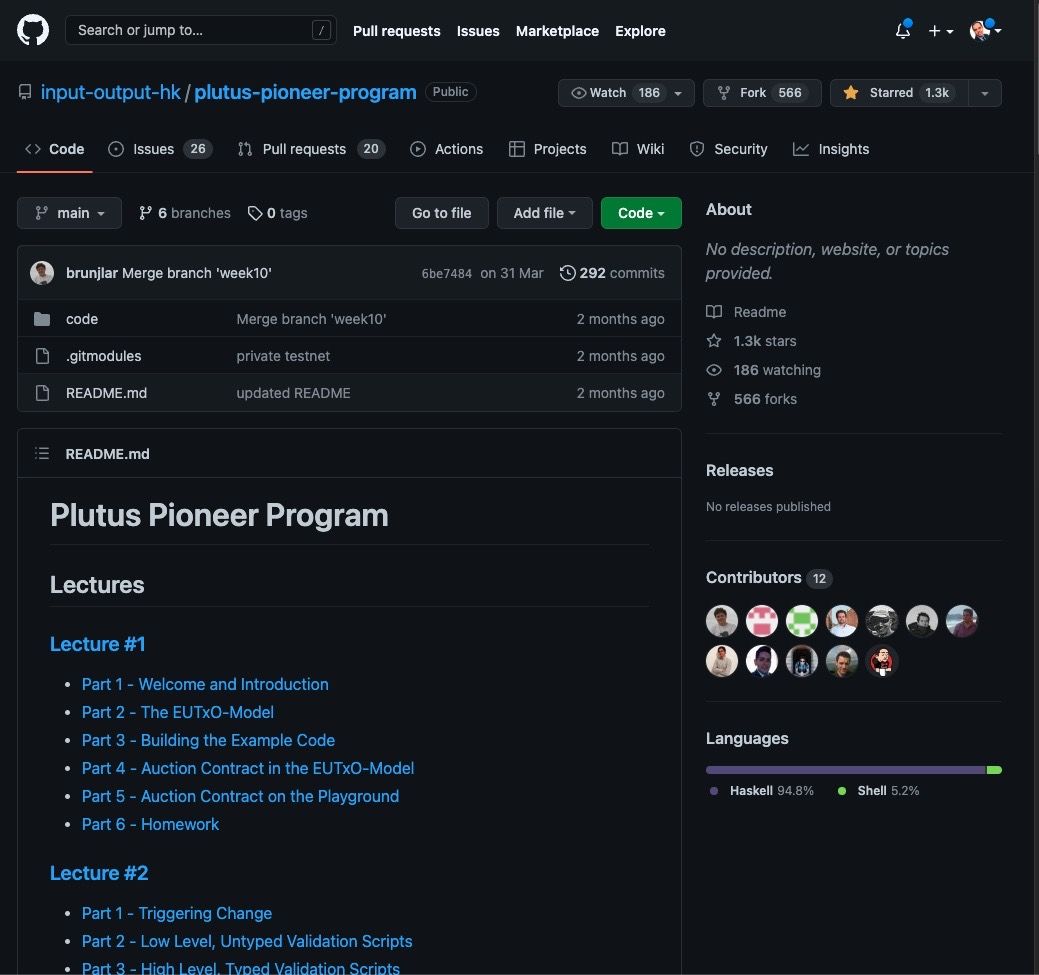Fork the repository
Screen dimensions: 1039x975
762,93
